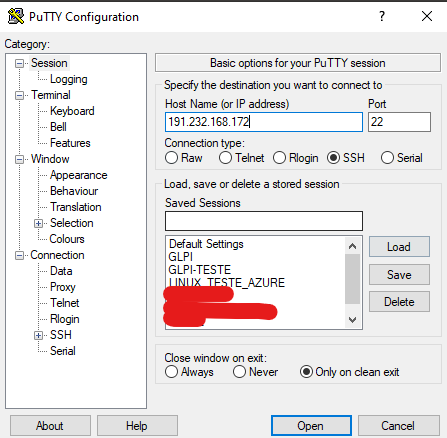447x438 pixels.
Task: Click the saved sessions scrollbar thumb
Action: [352, 279]
